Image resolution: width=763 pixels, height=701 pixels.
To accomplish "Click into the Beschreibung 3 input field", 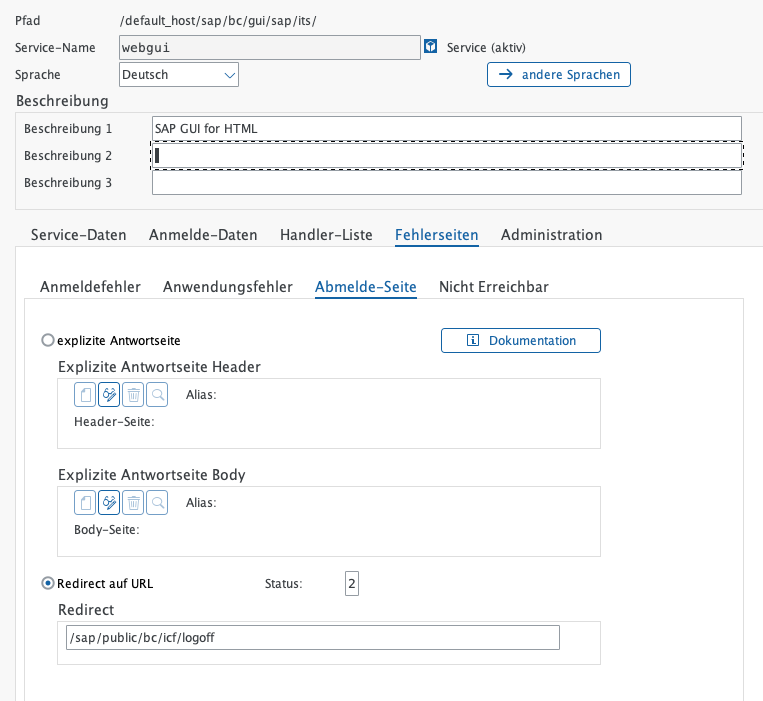I will click(447, 182).
